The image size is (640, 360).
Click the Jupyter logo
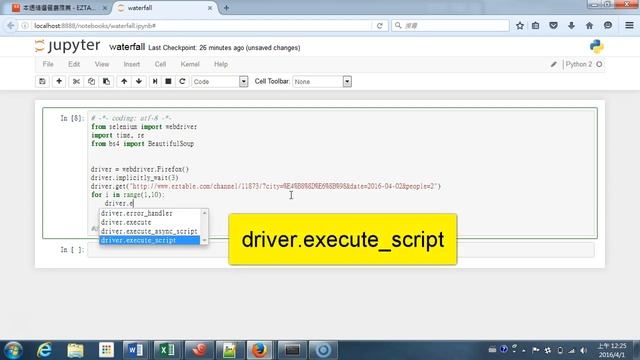(x=67, y=46)
